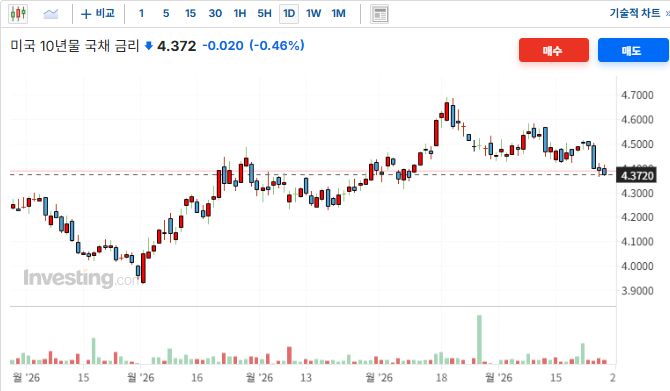Switch to the area chart icon
This screenshot has width=670, height=391.
click(51, 14)
